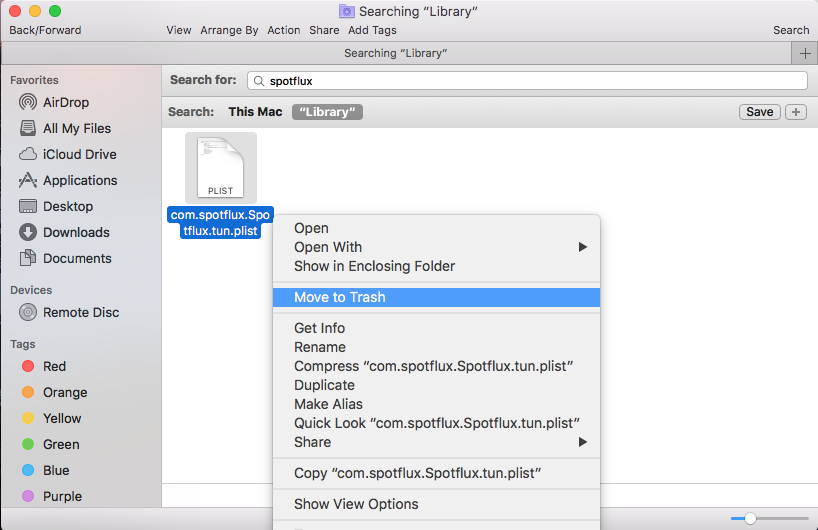Image resolution: width=818 pixels, height=530 pixels.
Task: Switch search scope to This Mac
Action: tap(255, 112)
